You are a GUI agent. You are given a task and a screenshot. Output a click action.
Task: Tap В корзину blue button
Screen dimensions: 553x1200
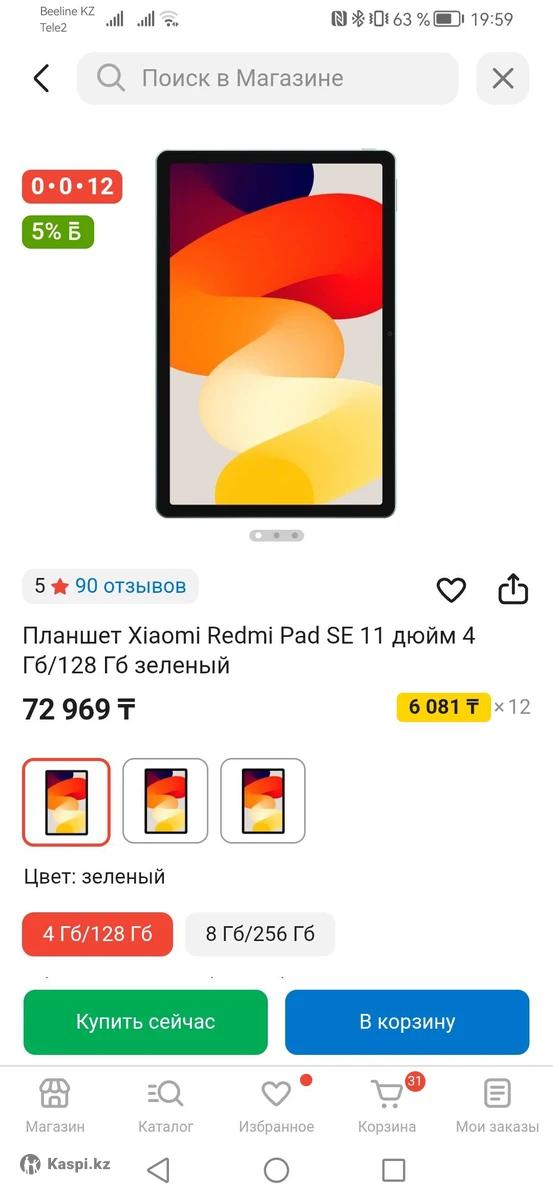(x=407, y=1022)
